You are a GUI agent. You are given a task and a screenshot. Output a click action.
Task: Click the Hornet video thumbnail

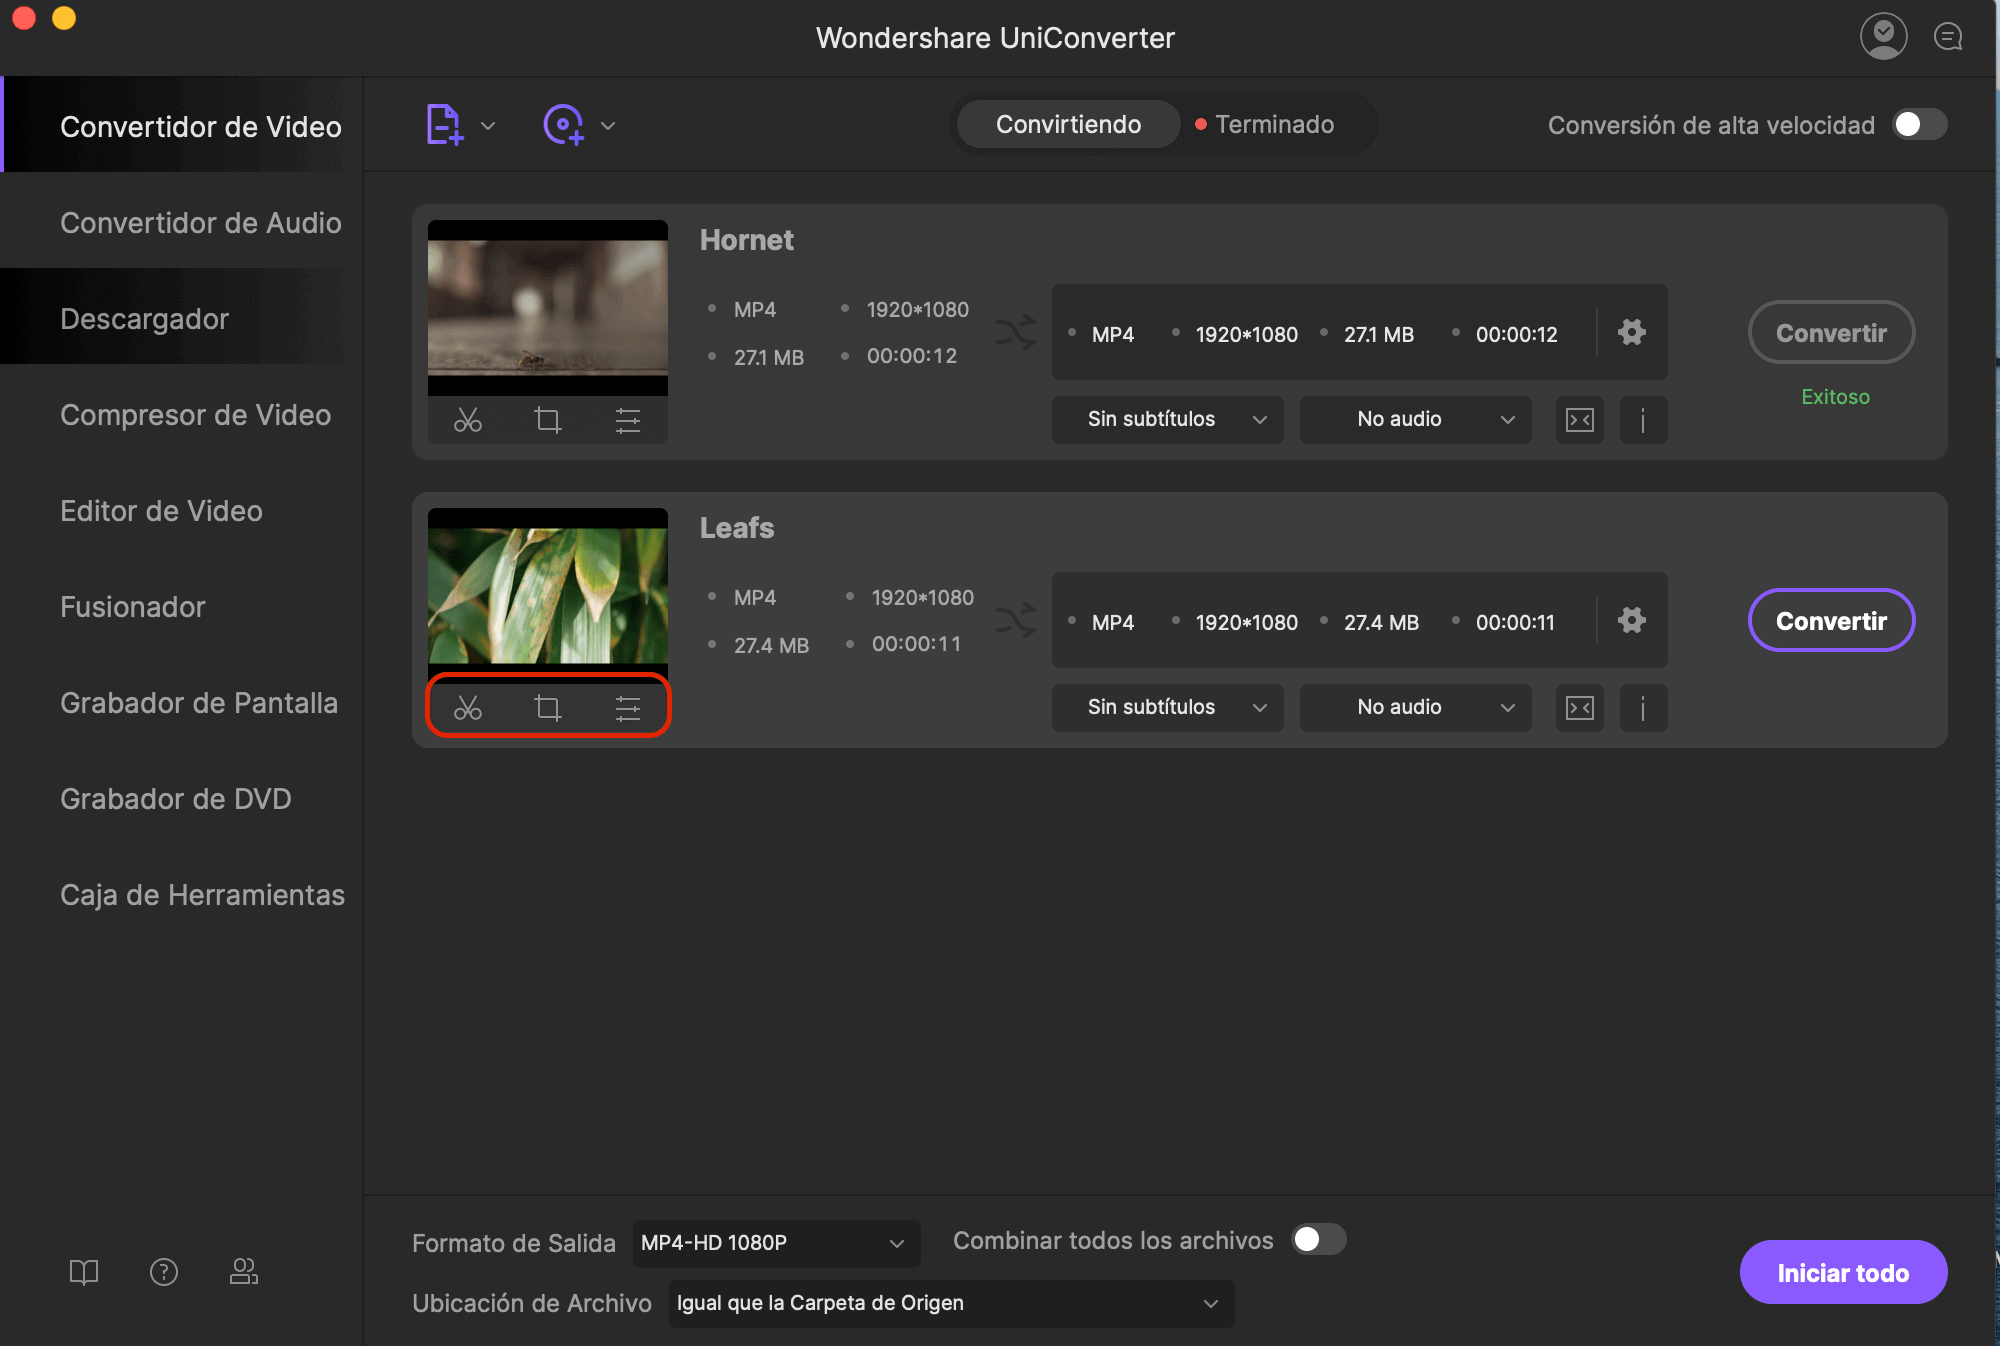pos(547,307)
